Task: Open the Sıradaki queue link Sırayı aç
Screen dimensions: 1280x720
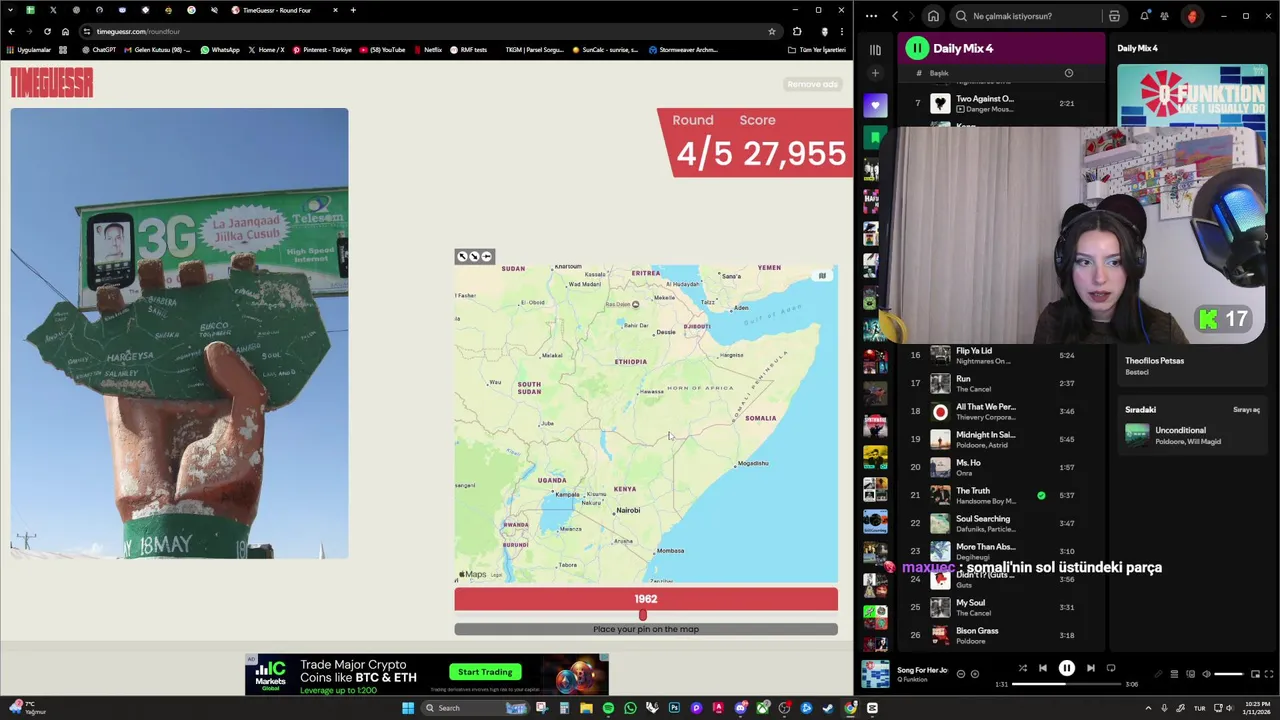Action: pos(1246,410)
